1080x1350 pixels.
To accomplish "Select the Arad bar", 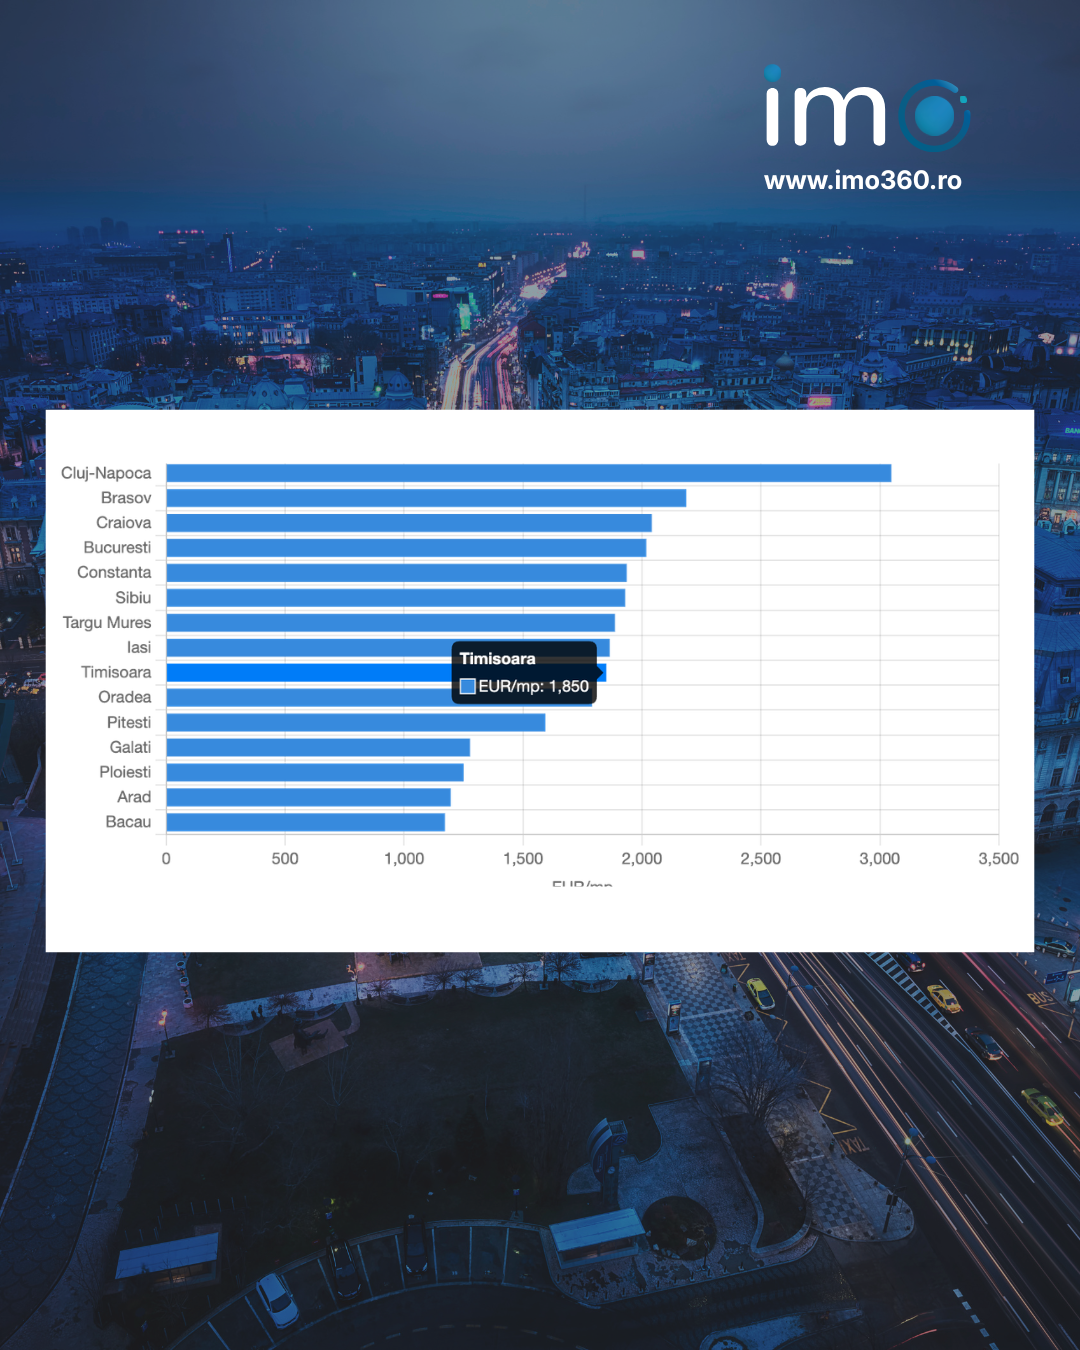I will pyautogui.click(x=308, y=797).
